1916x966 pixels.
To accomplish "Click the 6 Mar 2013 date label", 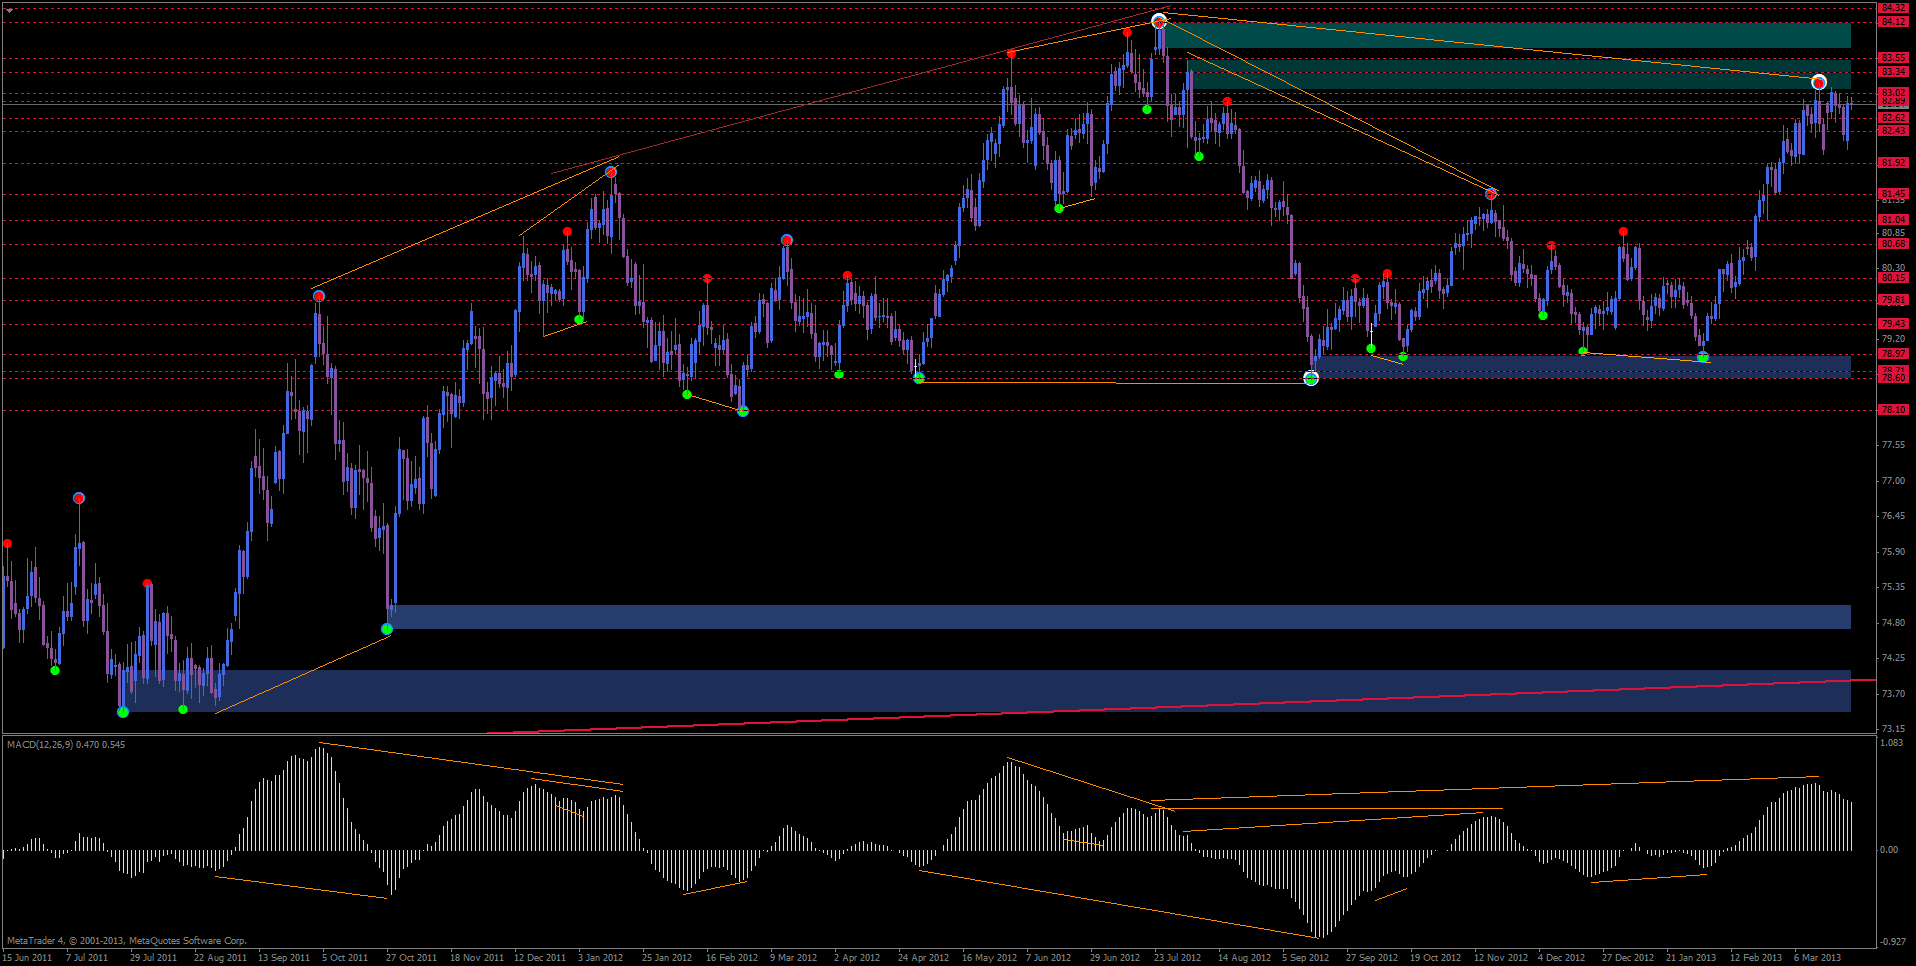I will click(1817, 957).
